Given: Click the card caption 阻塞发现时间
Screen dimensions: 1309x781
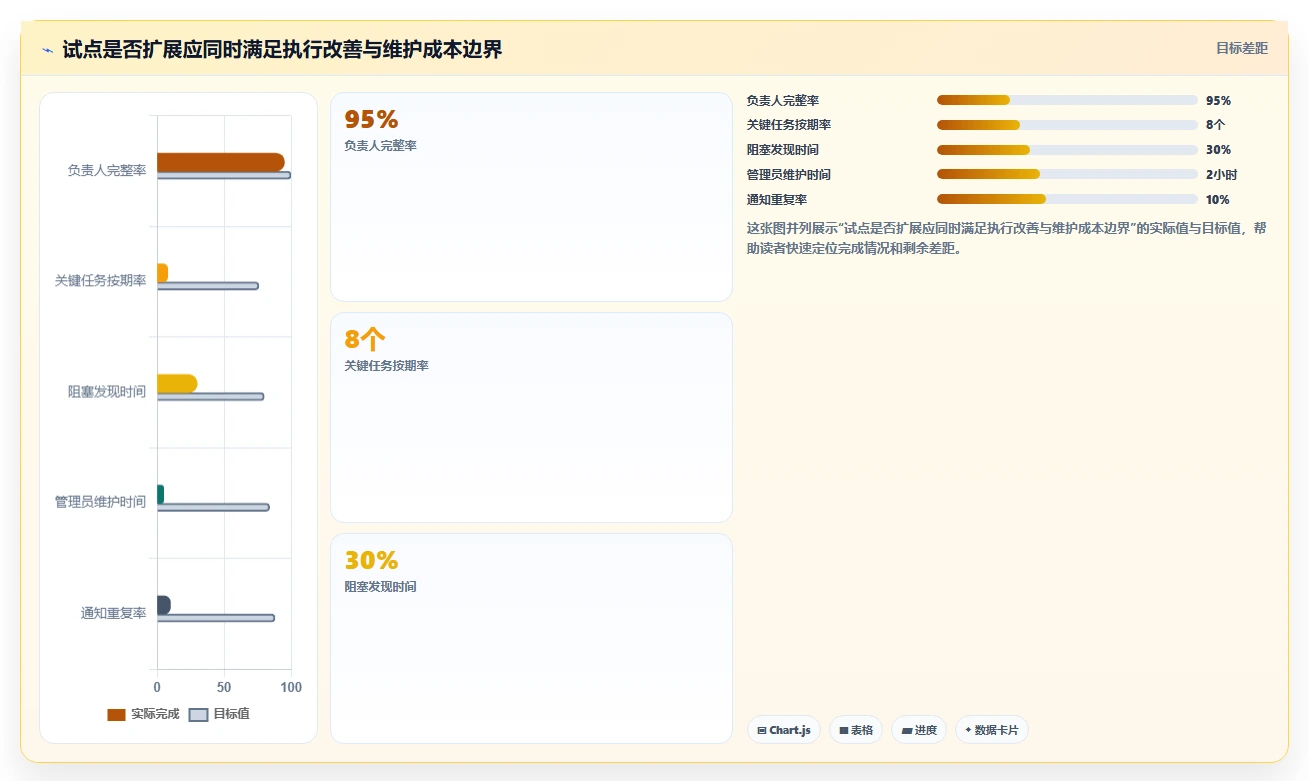Looking at the screenshot, I should pos(380,587).
